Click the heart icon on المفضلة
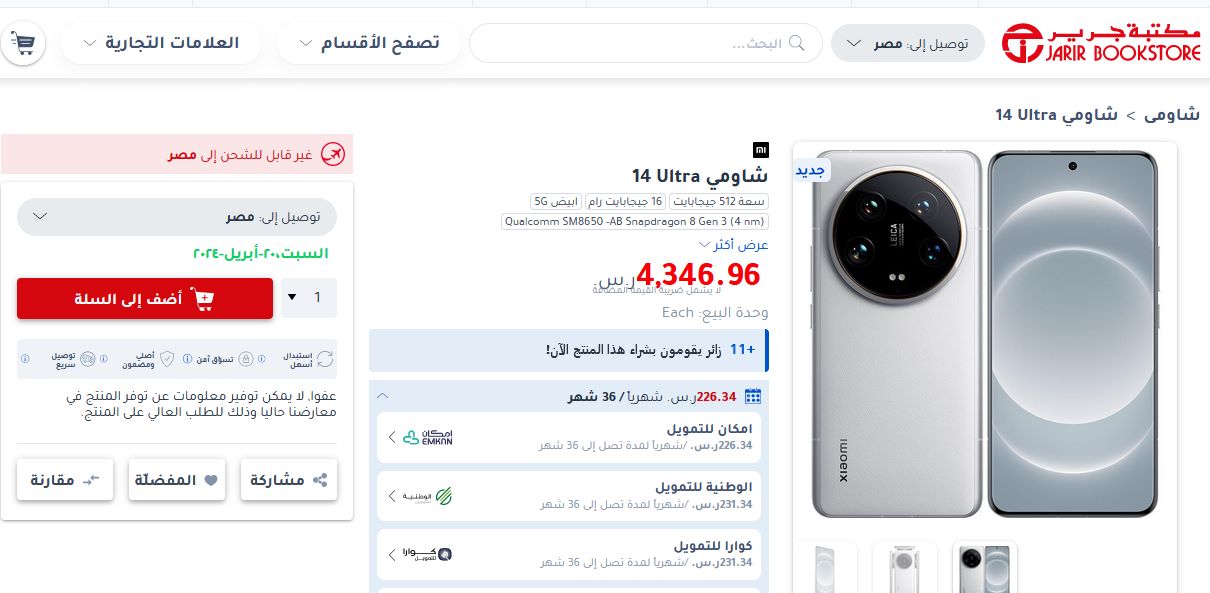 point(211,480)
